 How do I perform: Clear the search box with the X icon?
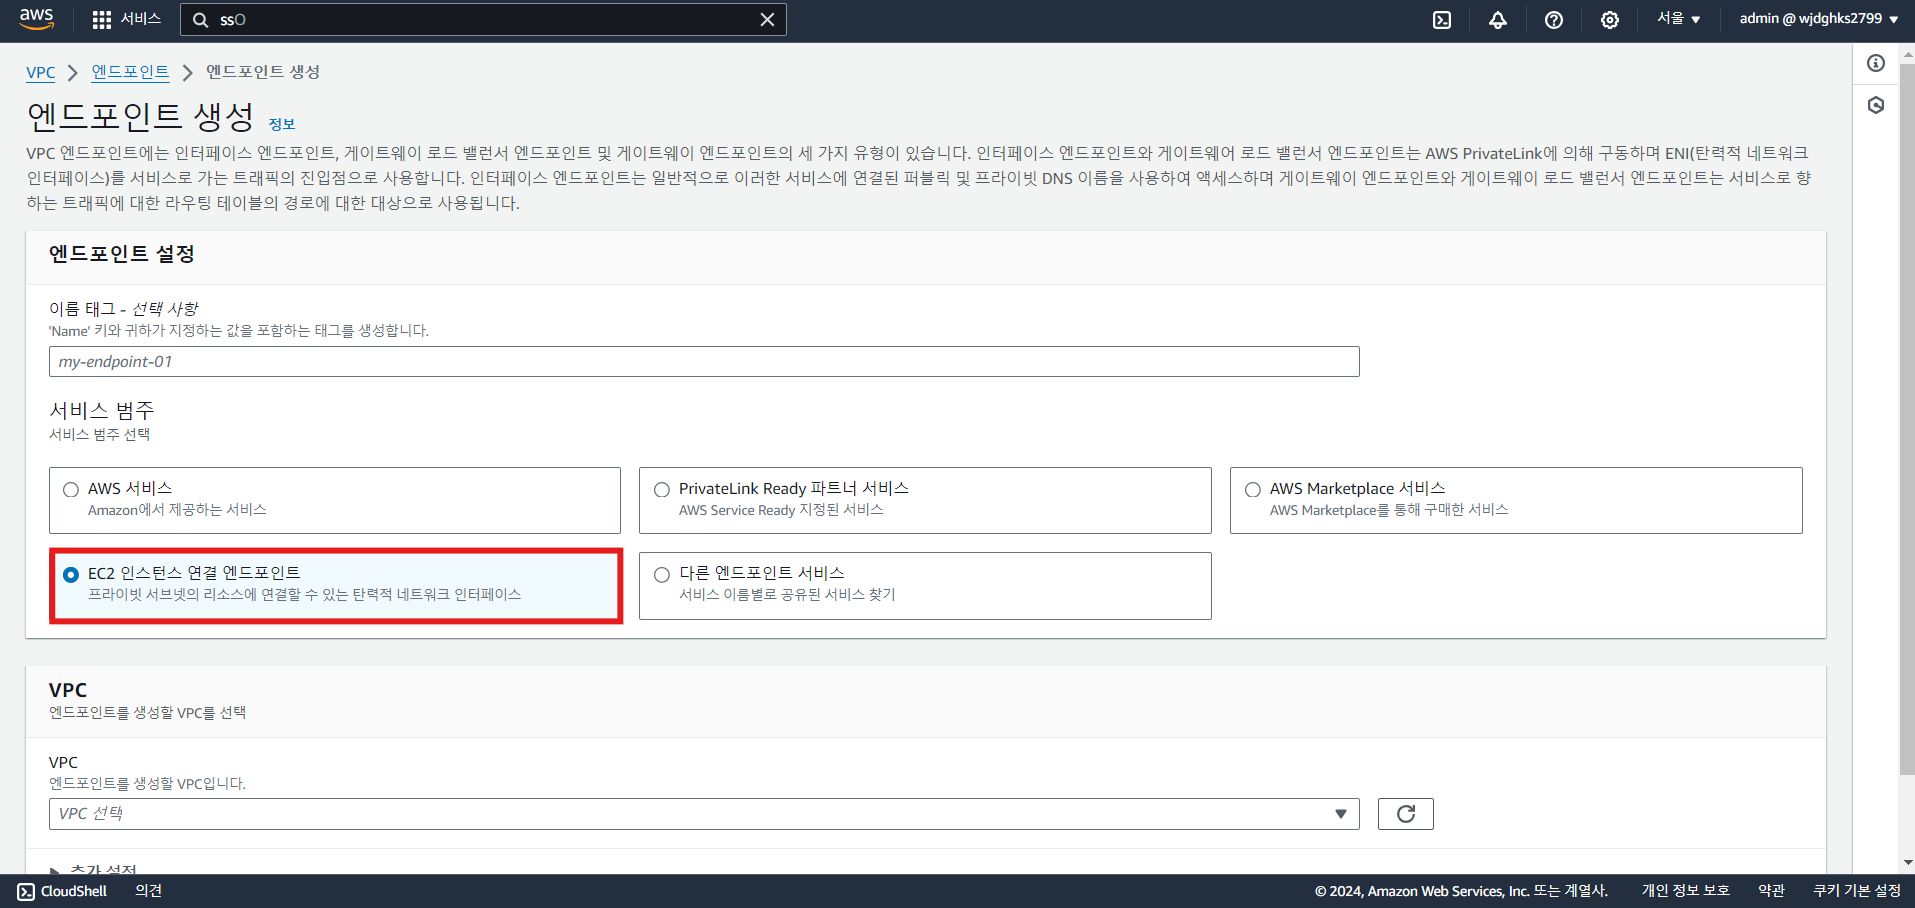pyautogui.click(x=767, y=20)
